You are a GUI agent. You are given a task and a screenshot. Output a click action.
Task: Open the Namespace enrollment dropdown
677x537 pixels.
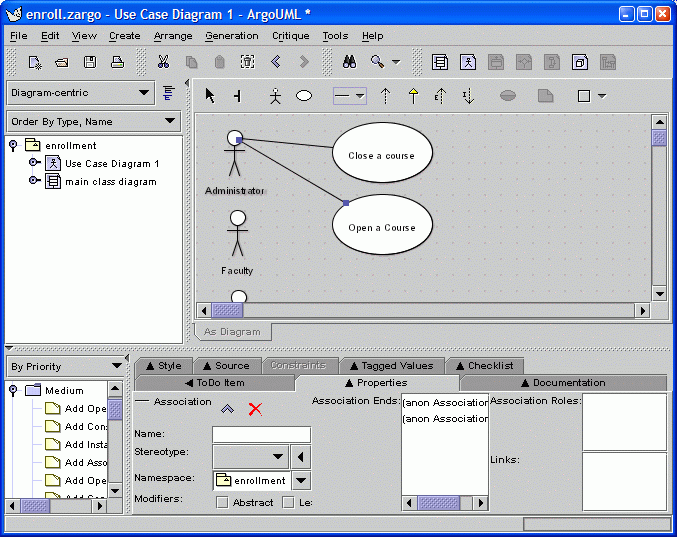[x=301, y=480]
